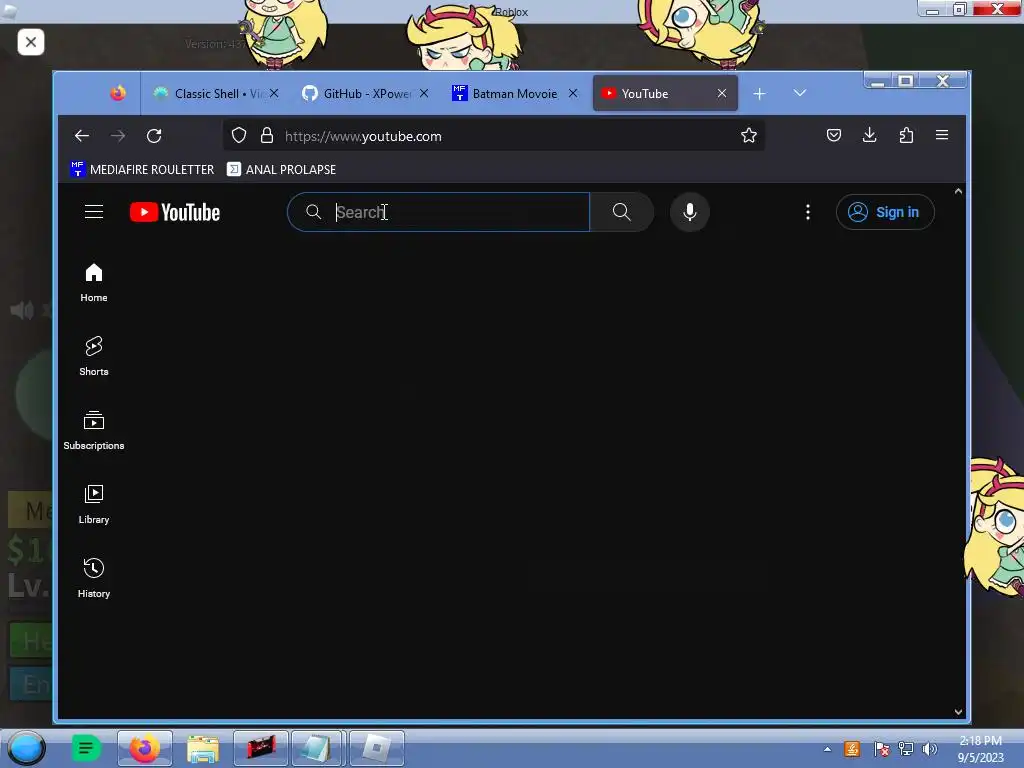Click the Sign in button
The height and width of the screenshot is (768, 1024).
[x=885, y=212]
